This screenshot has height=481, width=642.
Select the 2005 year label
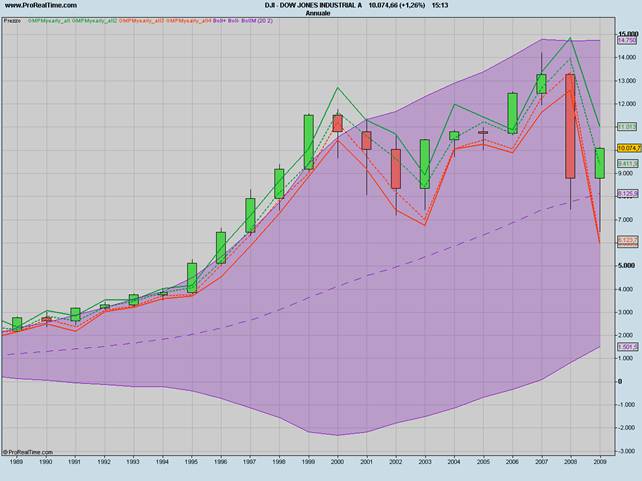[483, 462]
